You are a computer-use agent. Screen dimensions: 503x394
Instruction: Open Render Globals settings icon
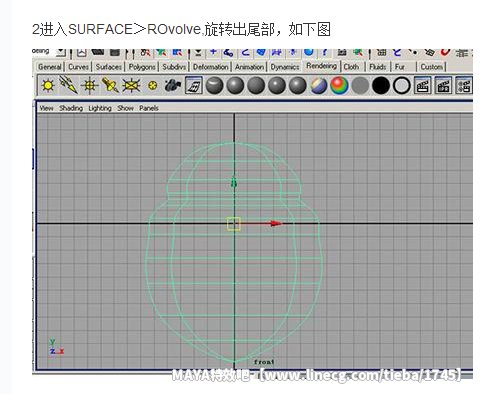coord(464,85)
